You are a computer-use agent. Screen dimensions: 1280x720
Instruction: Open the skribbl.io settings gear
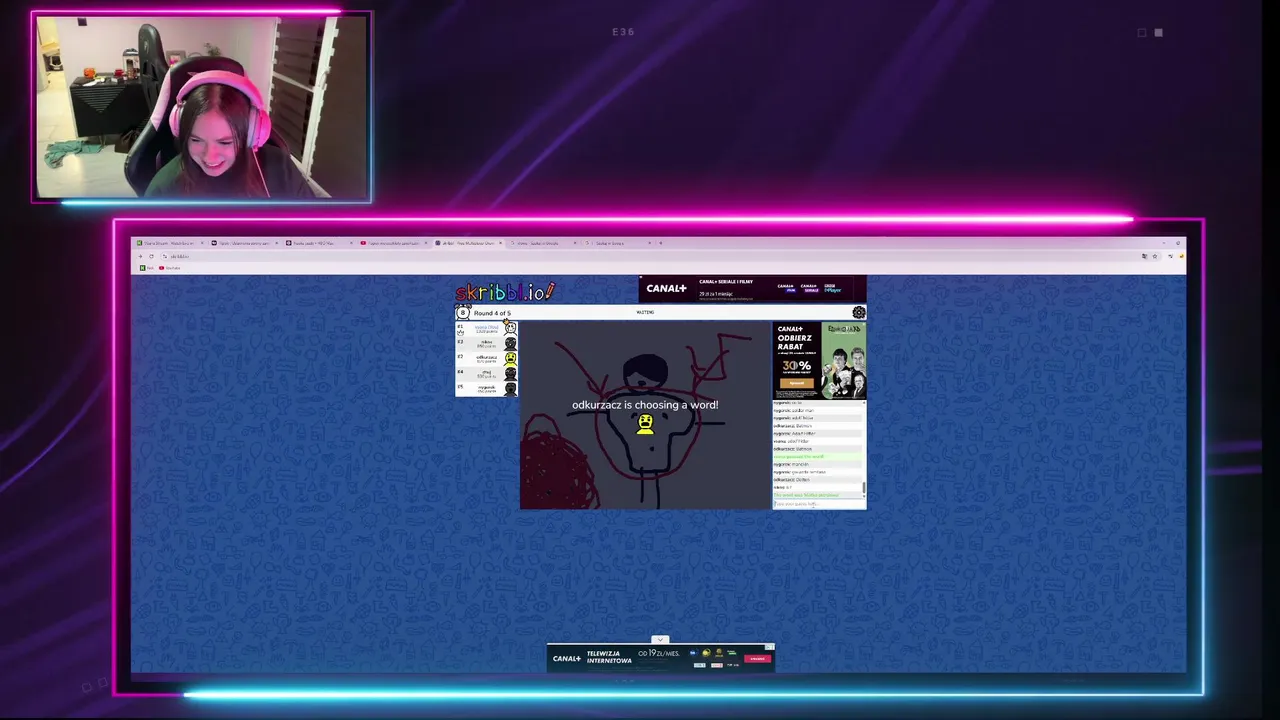pyautogui.click(x=859, y=313)
